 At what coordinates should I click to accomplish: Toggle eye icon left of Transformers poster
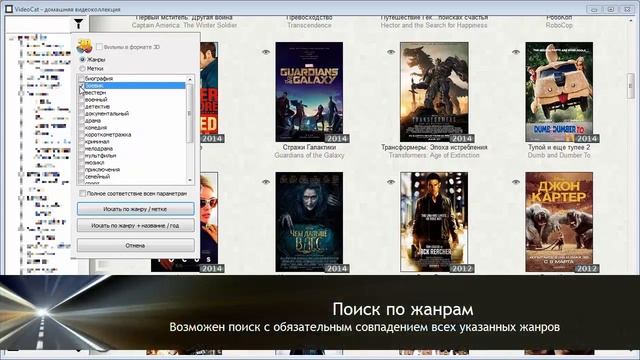[391, 52]
